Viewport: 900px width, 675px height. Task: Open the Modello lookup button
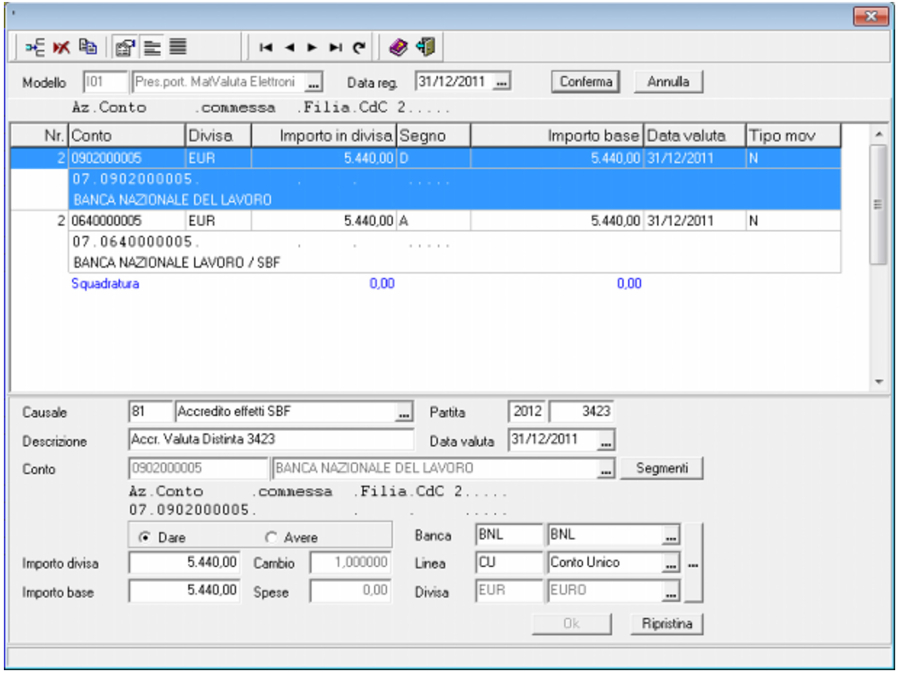pyautogui.click(x=314, y=82)
